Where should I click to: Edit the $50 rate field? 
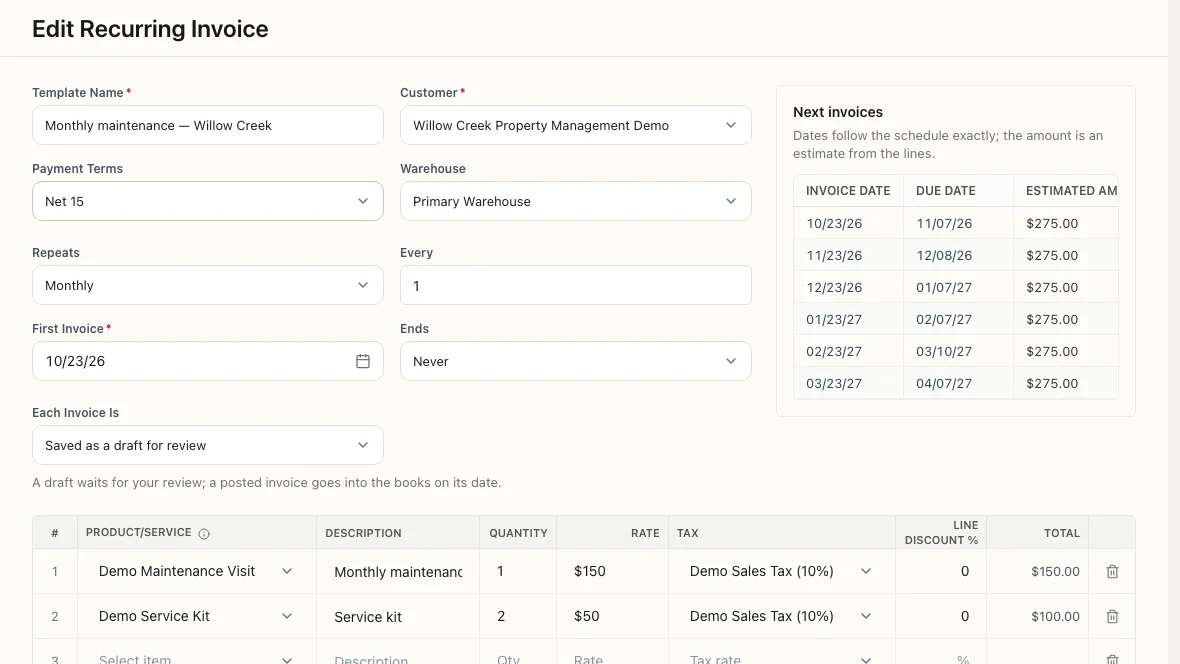coord(613,617)
